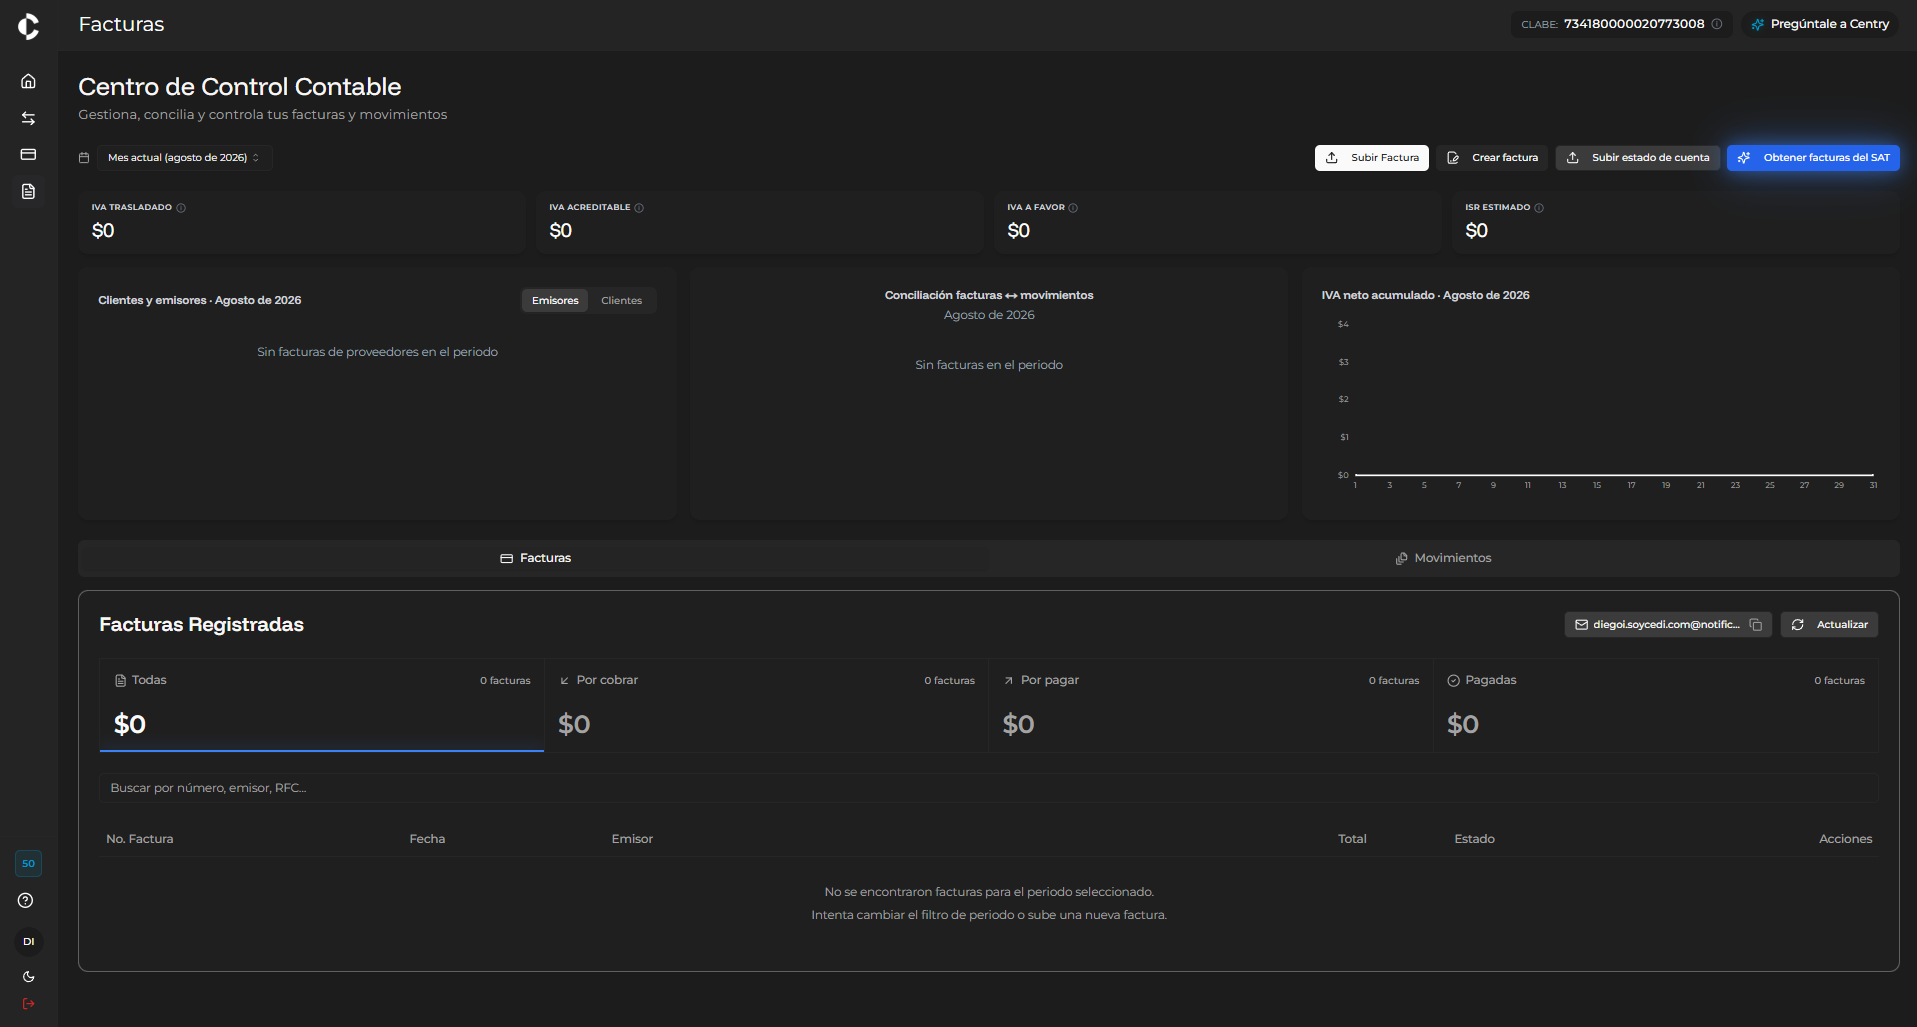Screen dimensions: 1917x1027
Task: Open help question mark icon
Action: click(26, 900)
